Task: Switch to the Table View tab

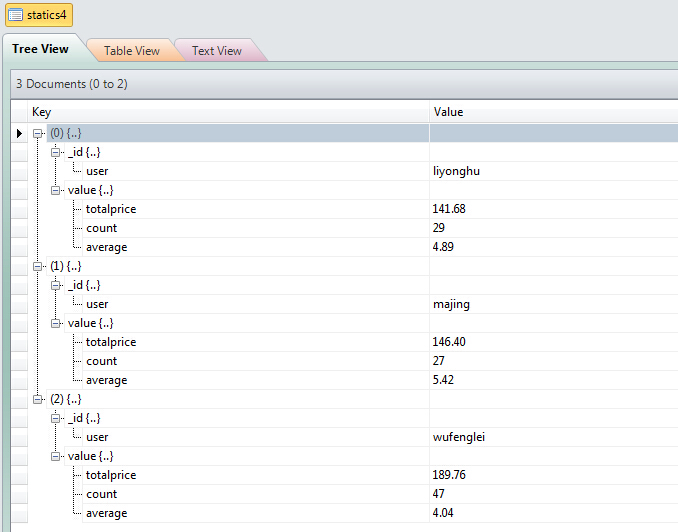Action: click(132, 51)
